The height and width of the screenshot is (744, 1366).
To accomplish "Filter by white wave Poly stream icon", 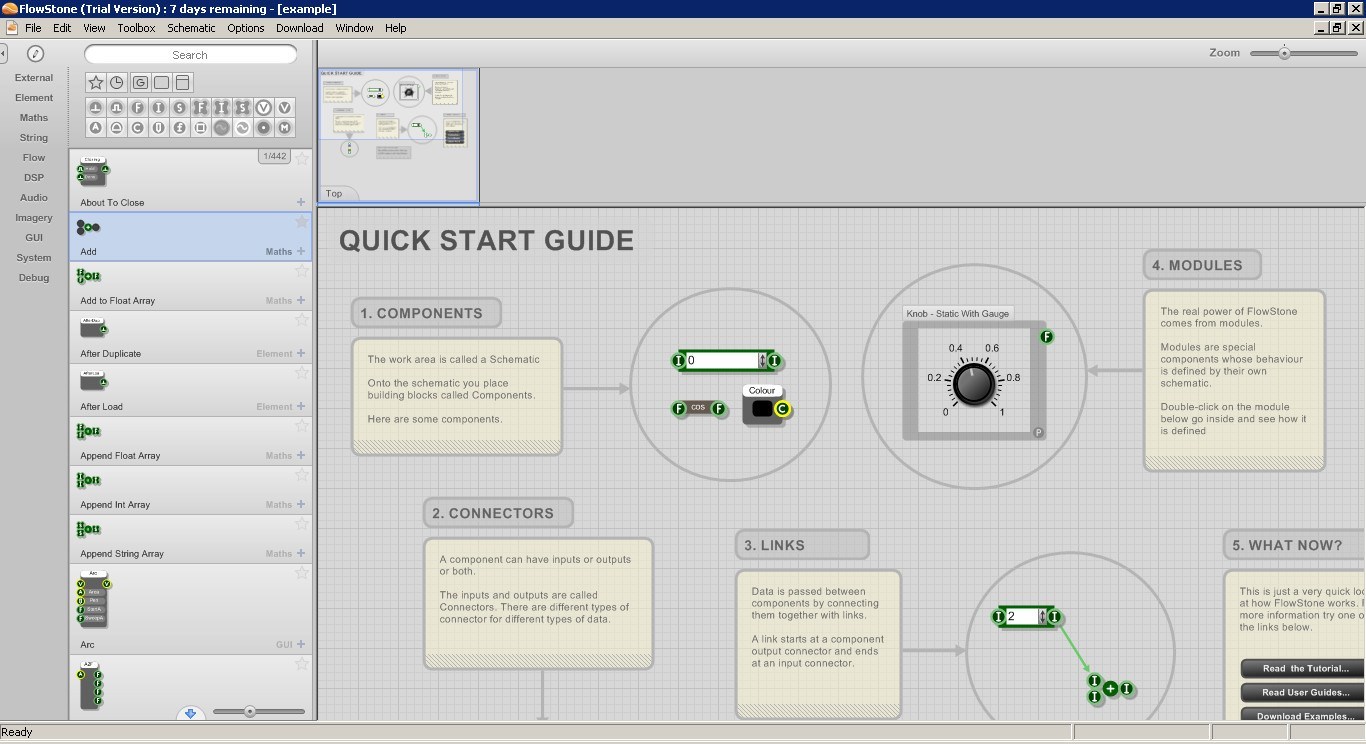I will point(243,128).
